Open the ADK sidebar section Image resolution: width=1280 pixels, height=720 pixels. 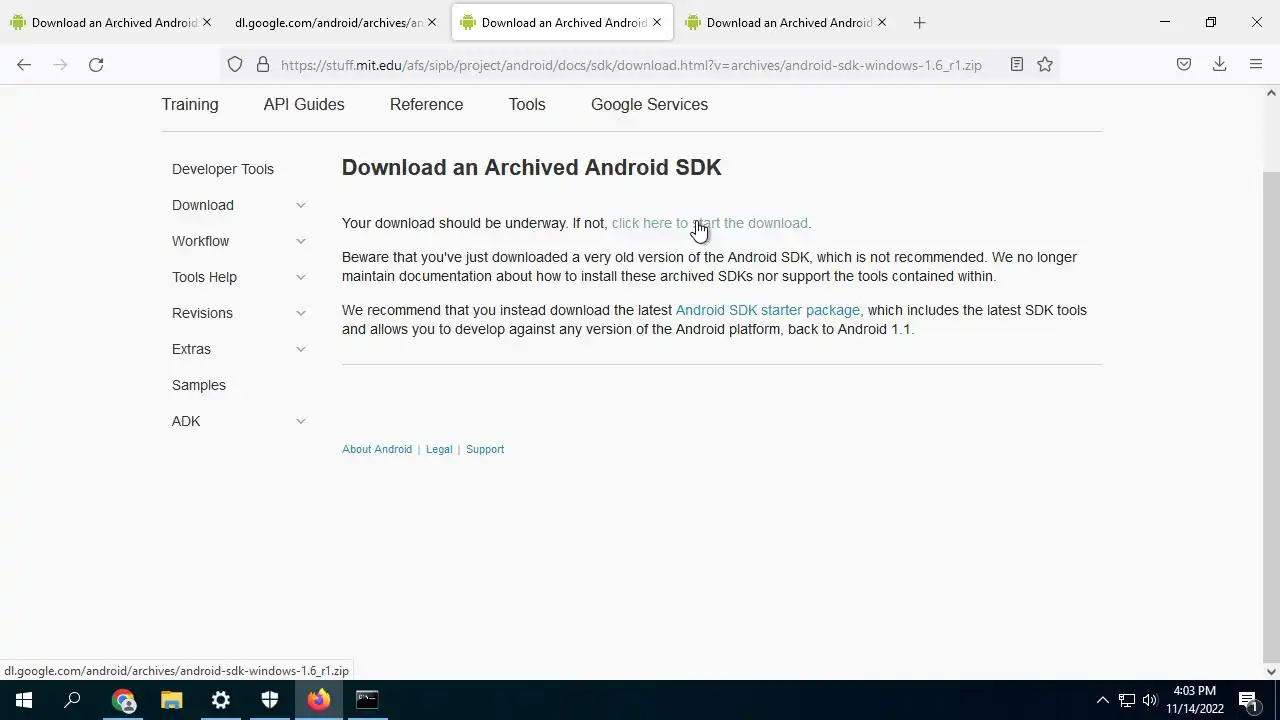coord(186,421)
